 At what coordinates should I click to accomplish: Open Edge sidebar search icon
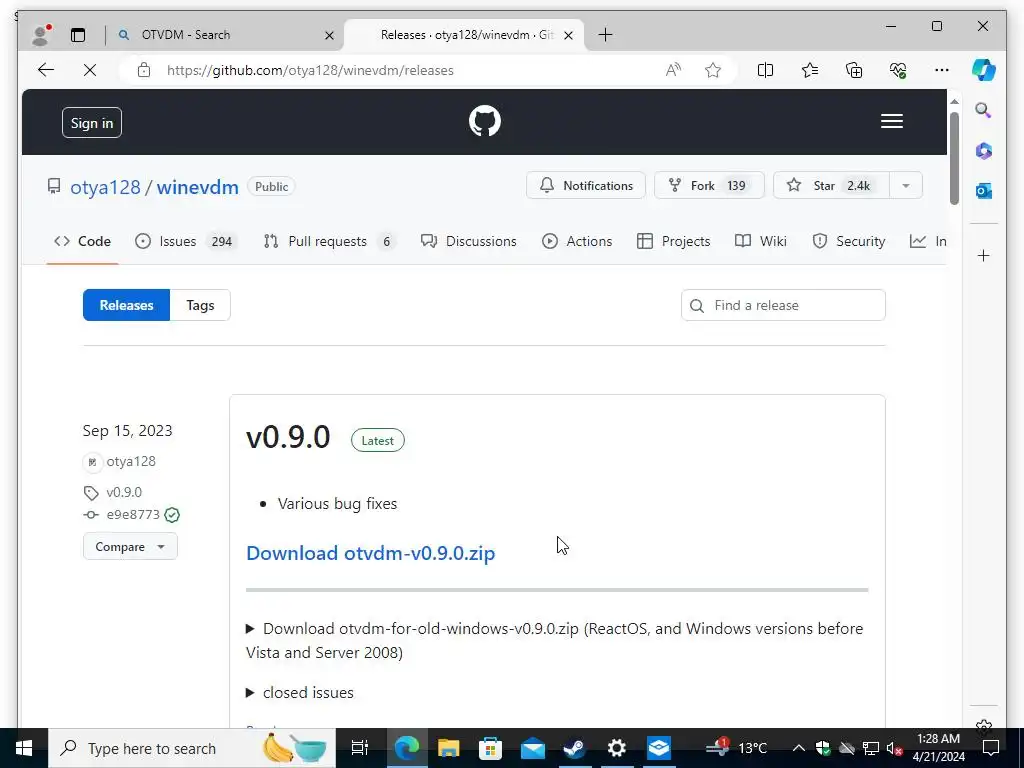(x=984, y=110)
